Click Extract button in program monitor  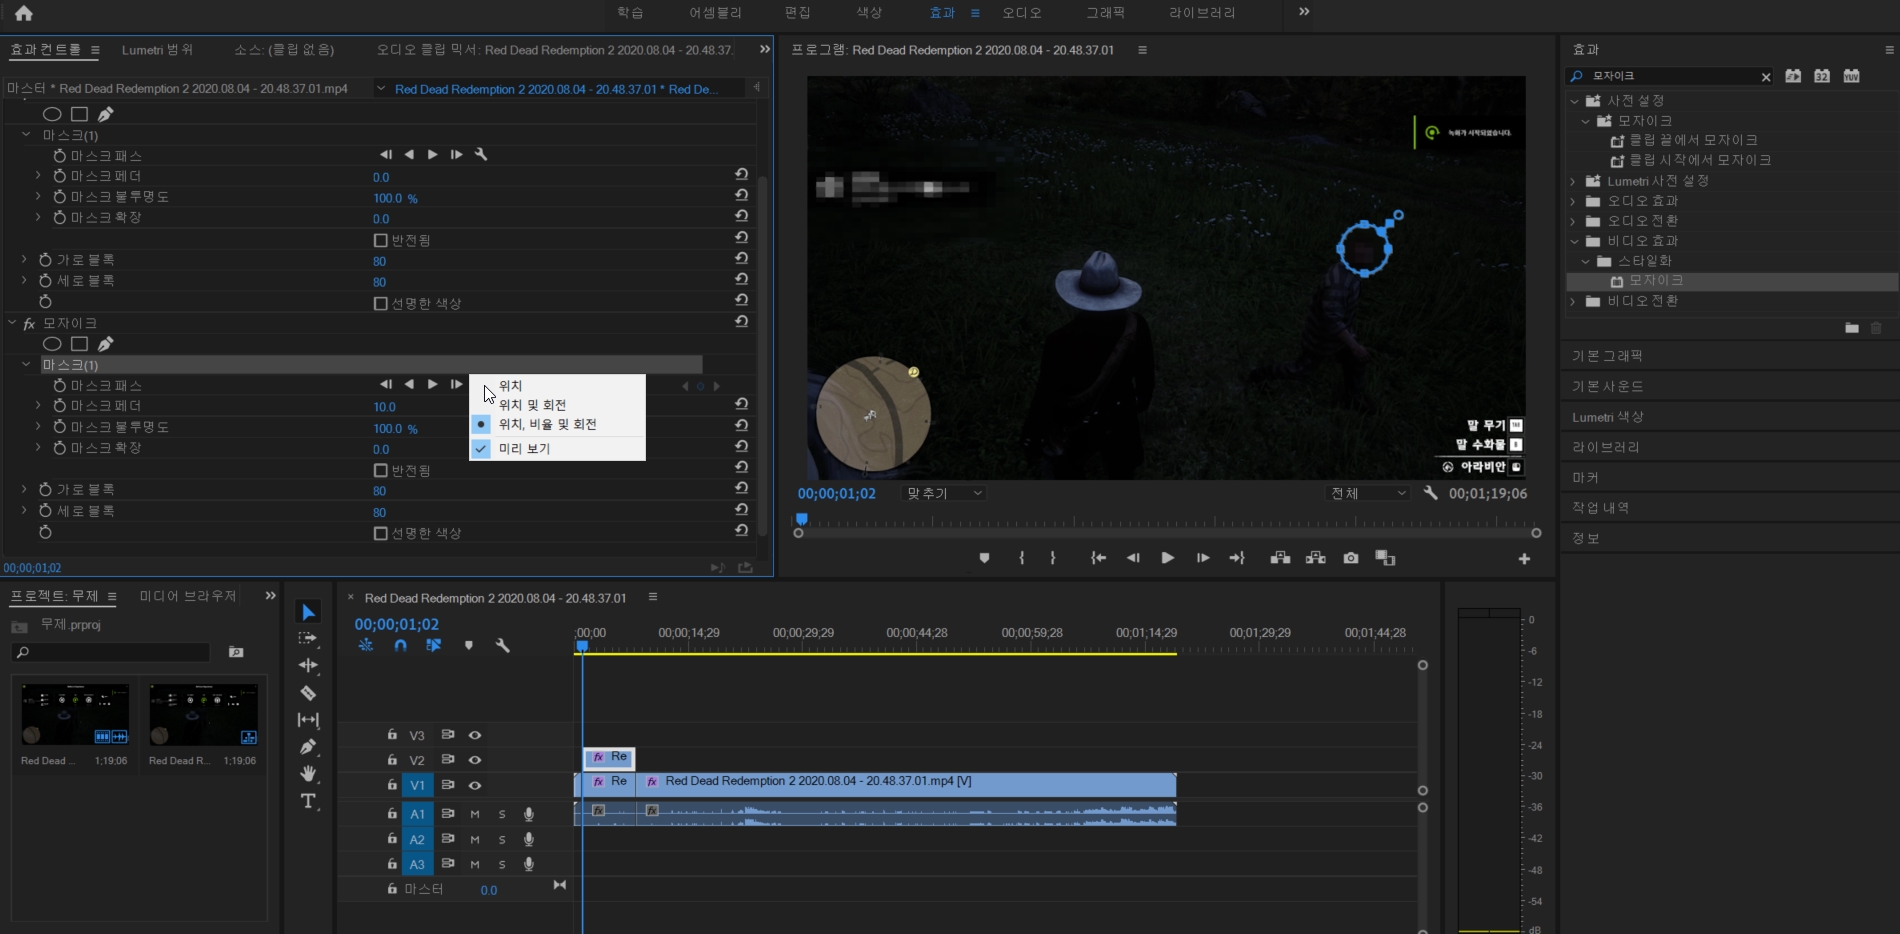point(1316,558)
